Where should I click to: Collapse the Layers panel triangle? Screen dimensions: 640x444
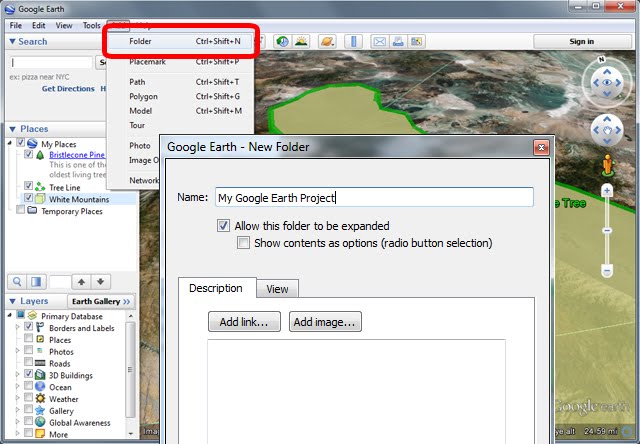pos(12,301)
